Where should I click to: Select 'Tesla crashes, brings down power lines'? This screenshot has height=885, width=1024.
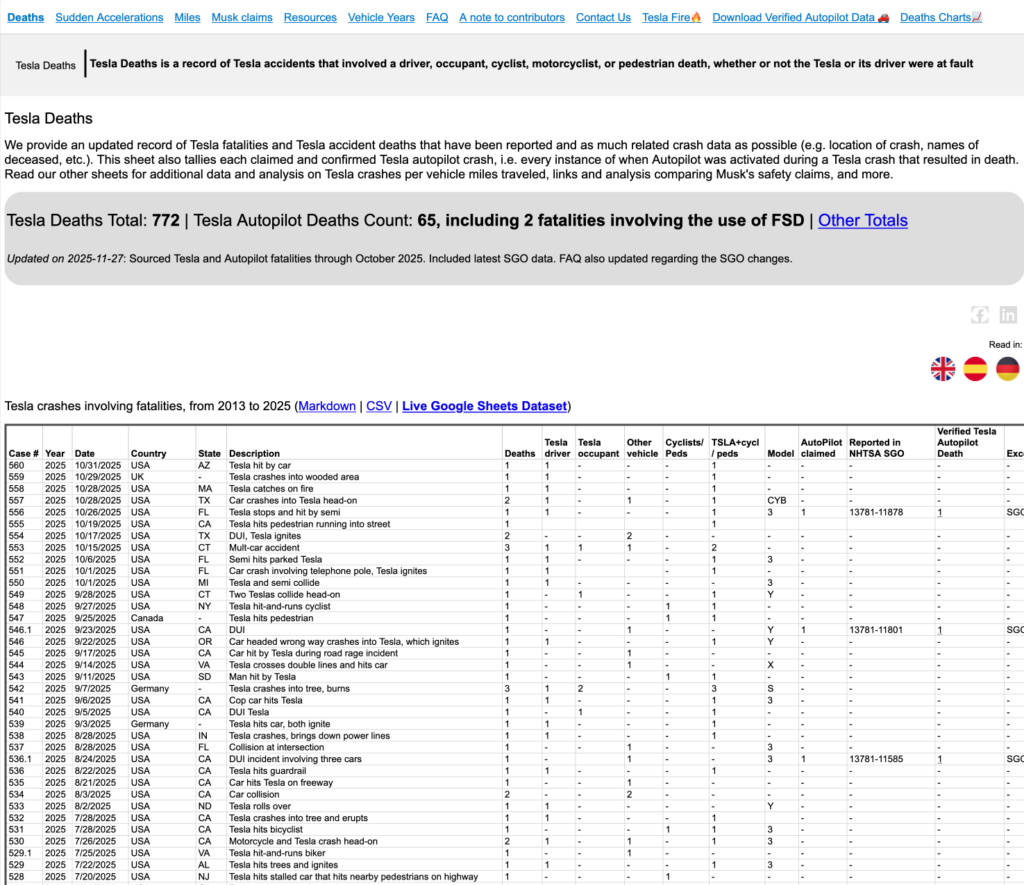[310, 735]
